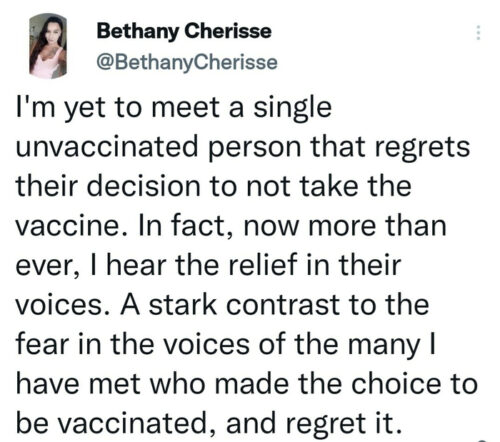Viewport: 500px width, 442px height.
Task: Click the Bethany Cherisse display name
Action: coord(184,31)
